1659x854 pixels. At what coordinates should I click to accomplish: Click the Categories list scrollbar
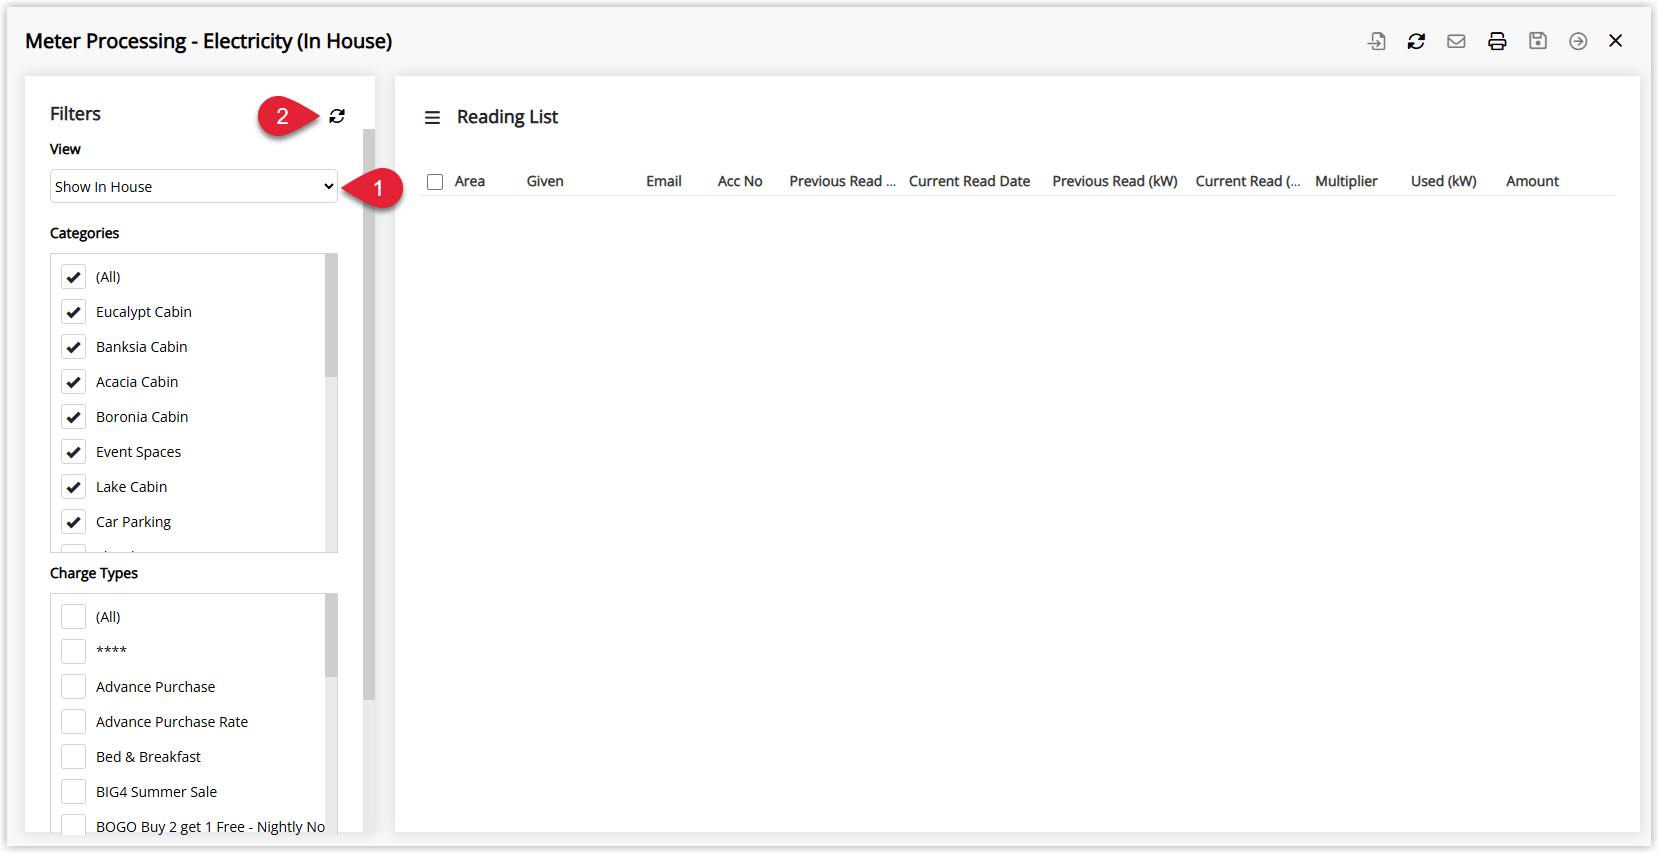[x=331, y=316]
